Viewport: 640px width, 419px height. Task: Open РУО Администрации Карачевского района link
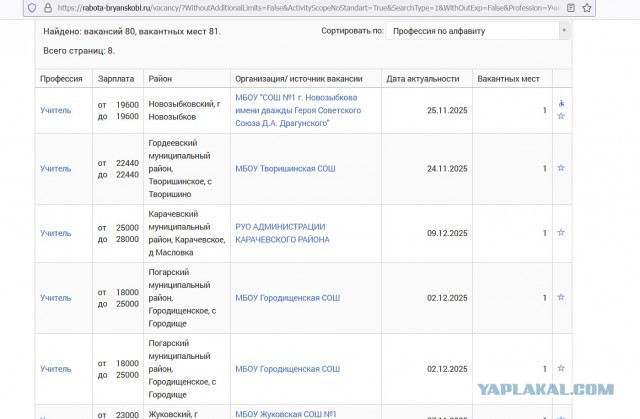(x=282, y=233)
